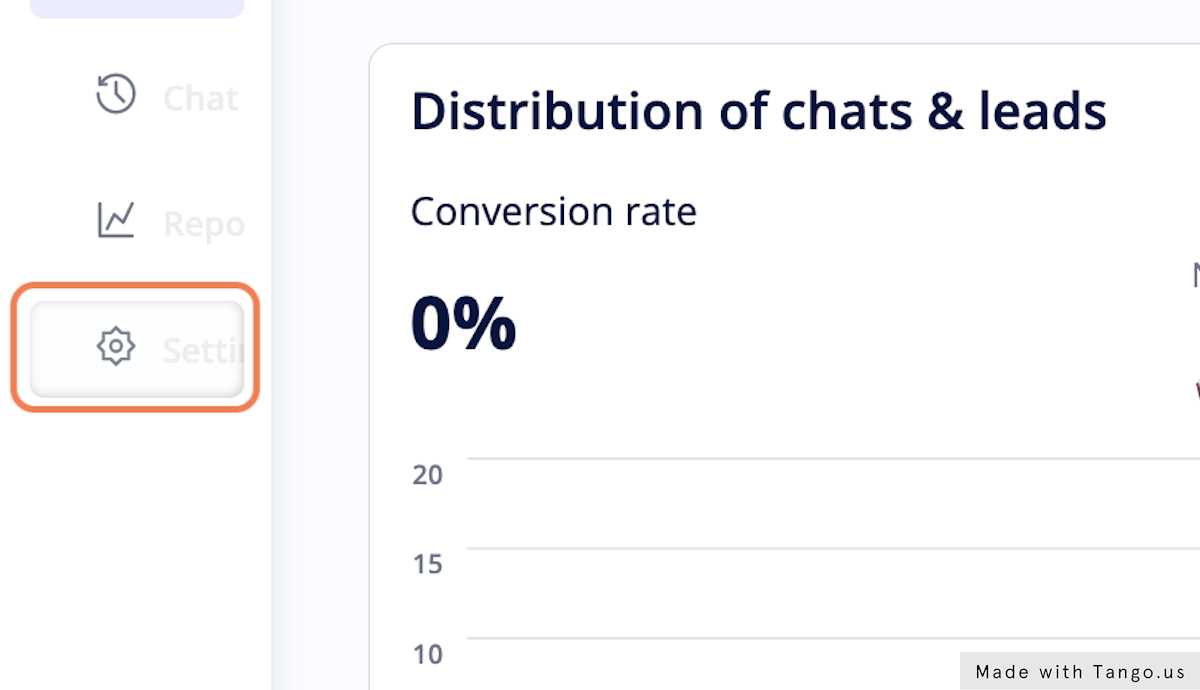Click the 0% conversion rate value
This screenshot has width=1200, height=690.
click(x=463, y=323)
